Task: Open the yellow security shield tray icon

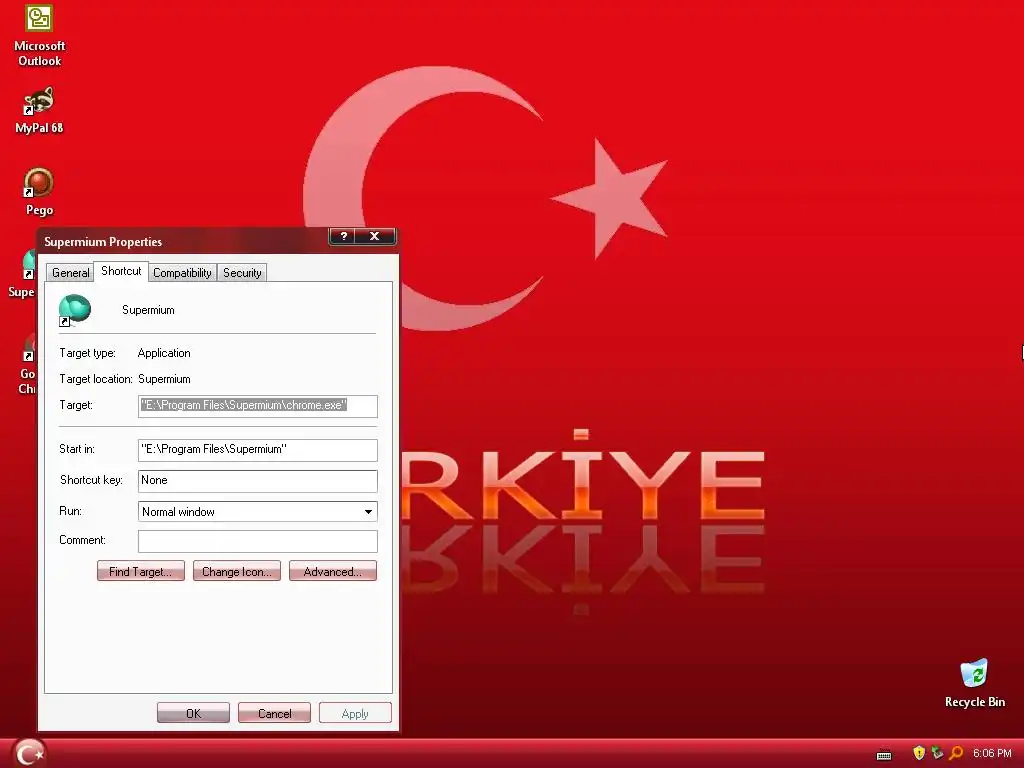Action: (x=919, y=753)
